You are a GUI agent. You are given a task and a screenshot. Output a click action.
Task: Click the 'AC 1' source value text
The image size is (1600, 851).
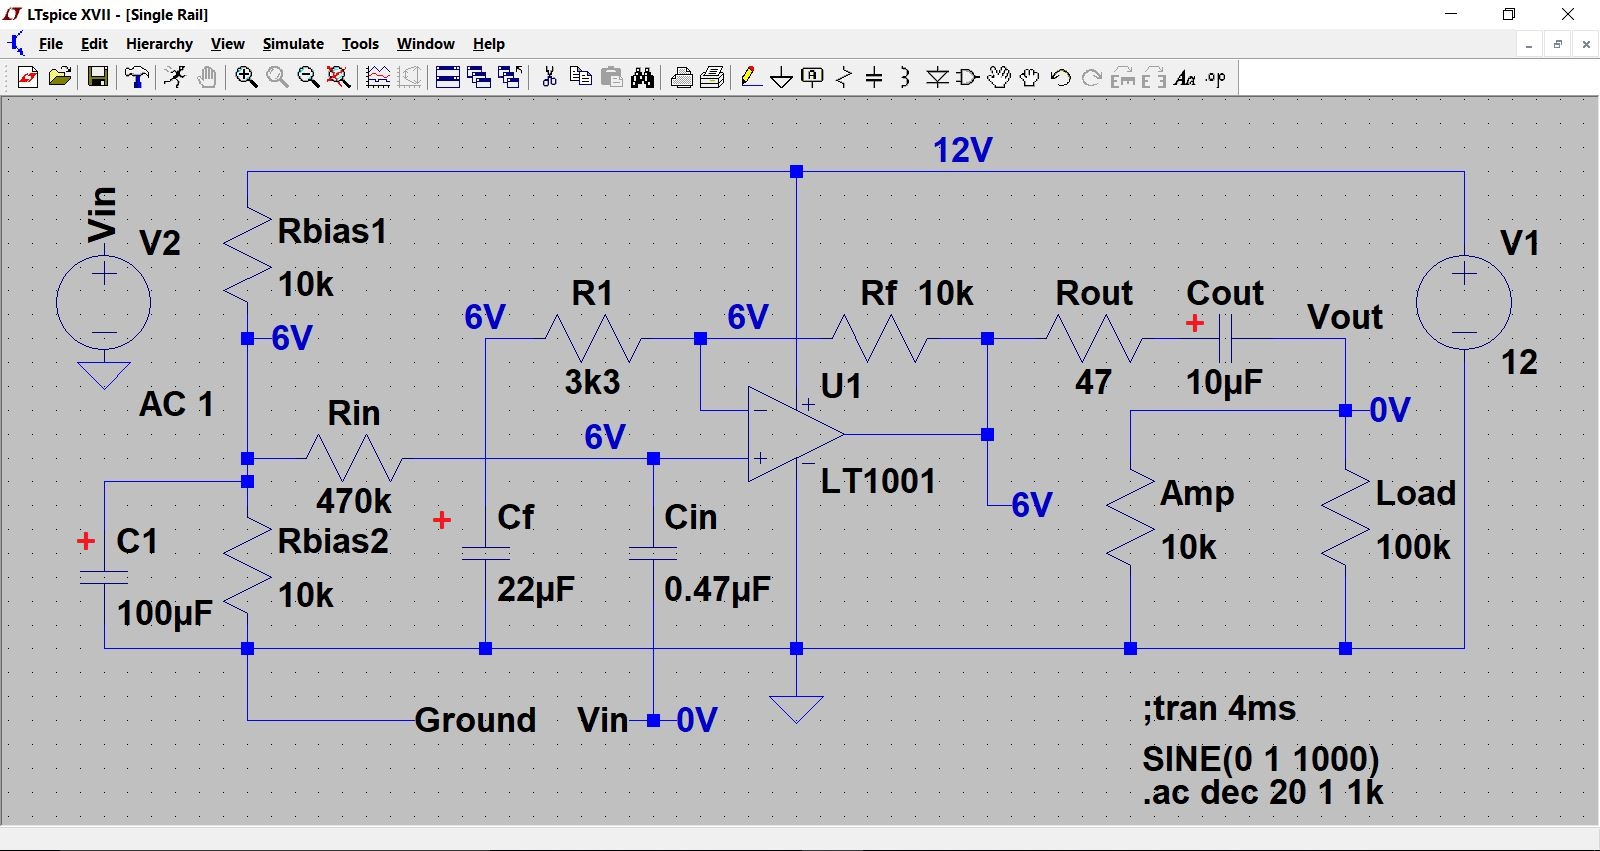tap(177, 404)
